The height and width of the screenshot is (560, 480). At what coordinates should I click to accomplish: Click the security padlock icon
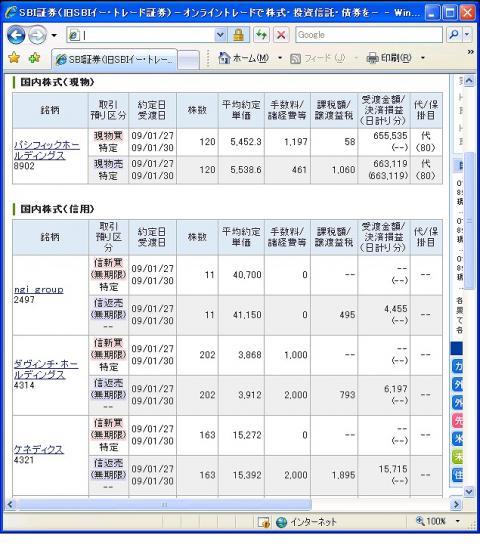click(239, 35)
